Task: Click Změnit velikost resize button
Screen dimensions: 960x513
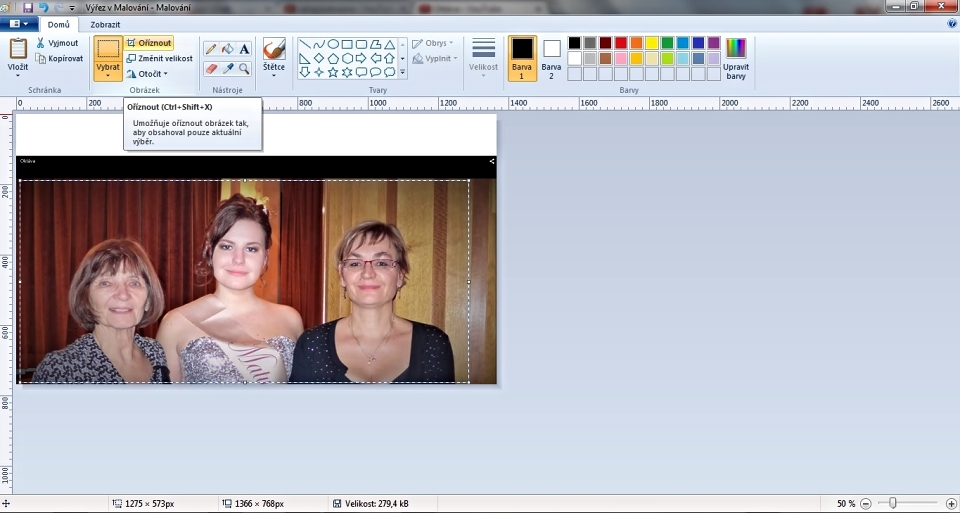Action: coord(159,58)
